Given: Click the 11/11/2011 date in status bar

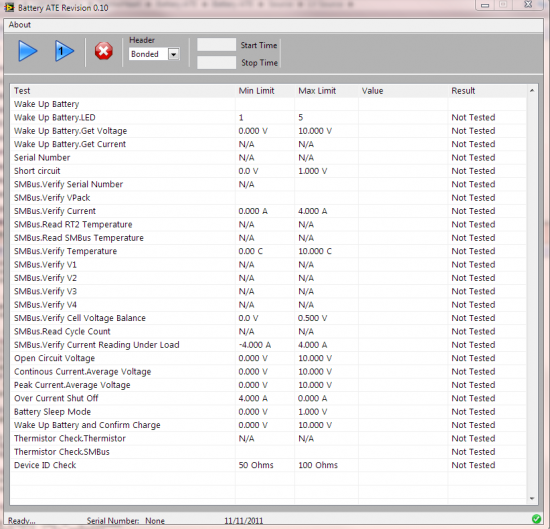Looking at the screenshot, I should pyautogui.click(x=244, y=521).
